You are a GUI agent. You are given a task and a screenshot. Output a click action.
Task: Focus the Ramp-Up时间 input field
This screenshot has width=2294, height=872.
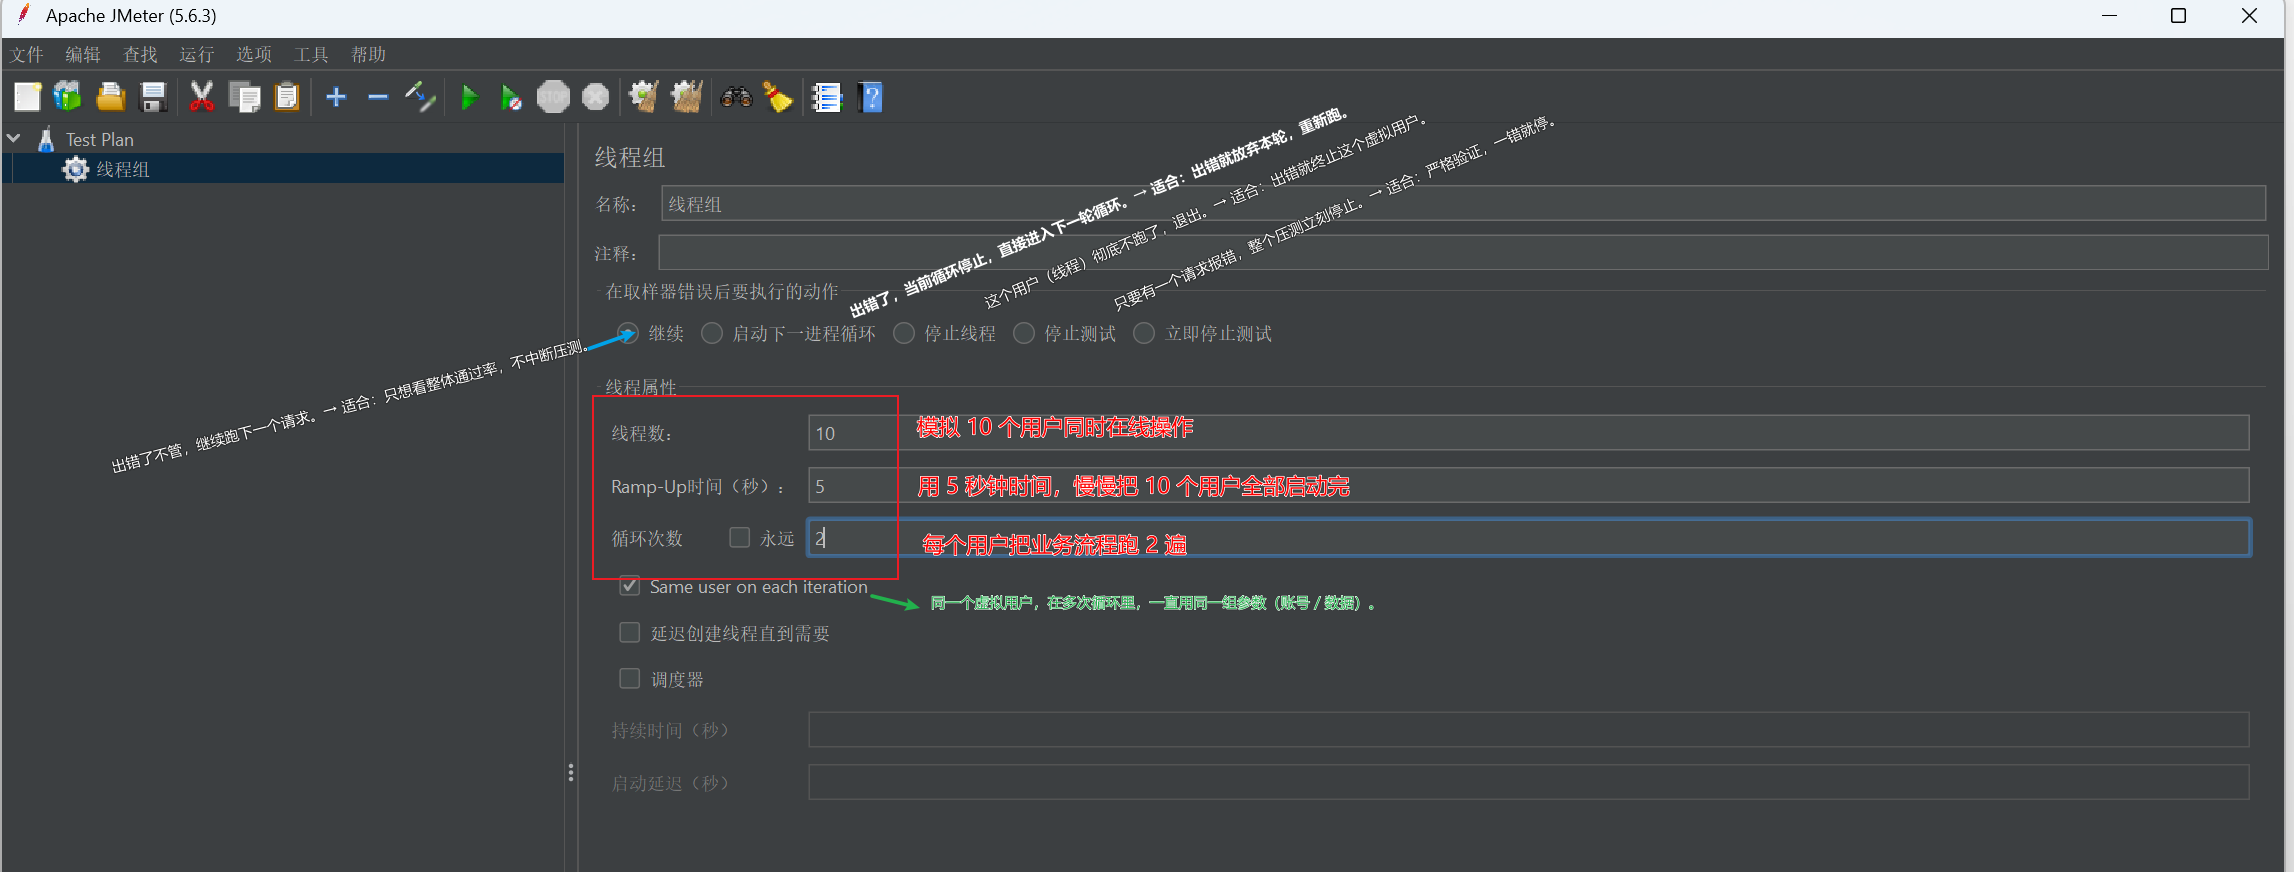(1529, 486)
